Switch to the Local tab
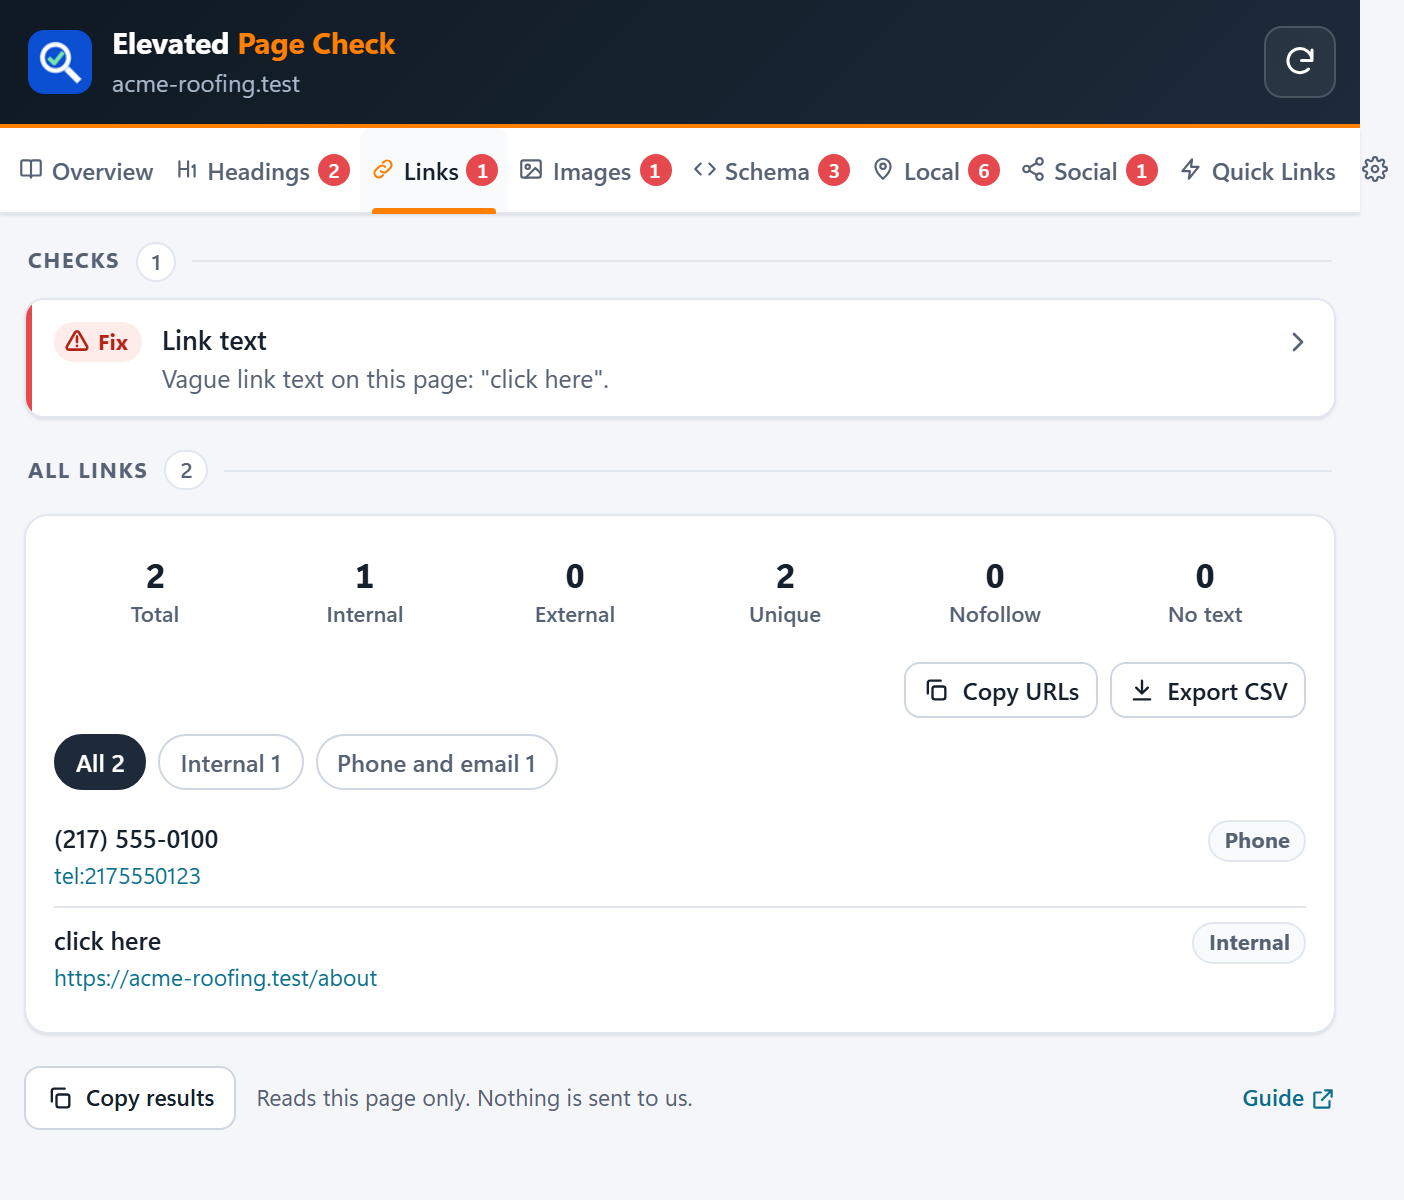This screenshot has width=1404, height=1200. pos(935,172)
